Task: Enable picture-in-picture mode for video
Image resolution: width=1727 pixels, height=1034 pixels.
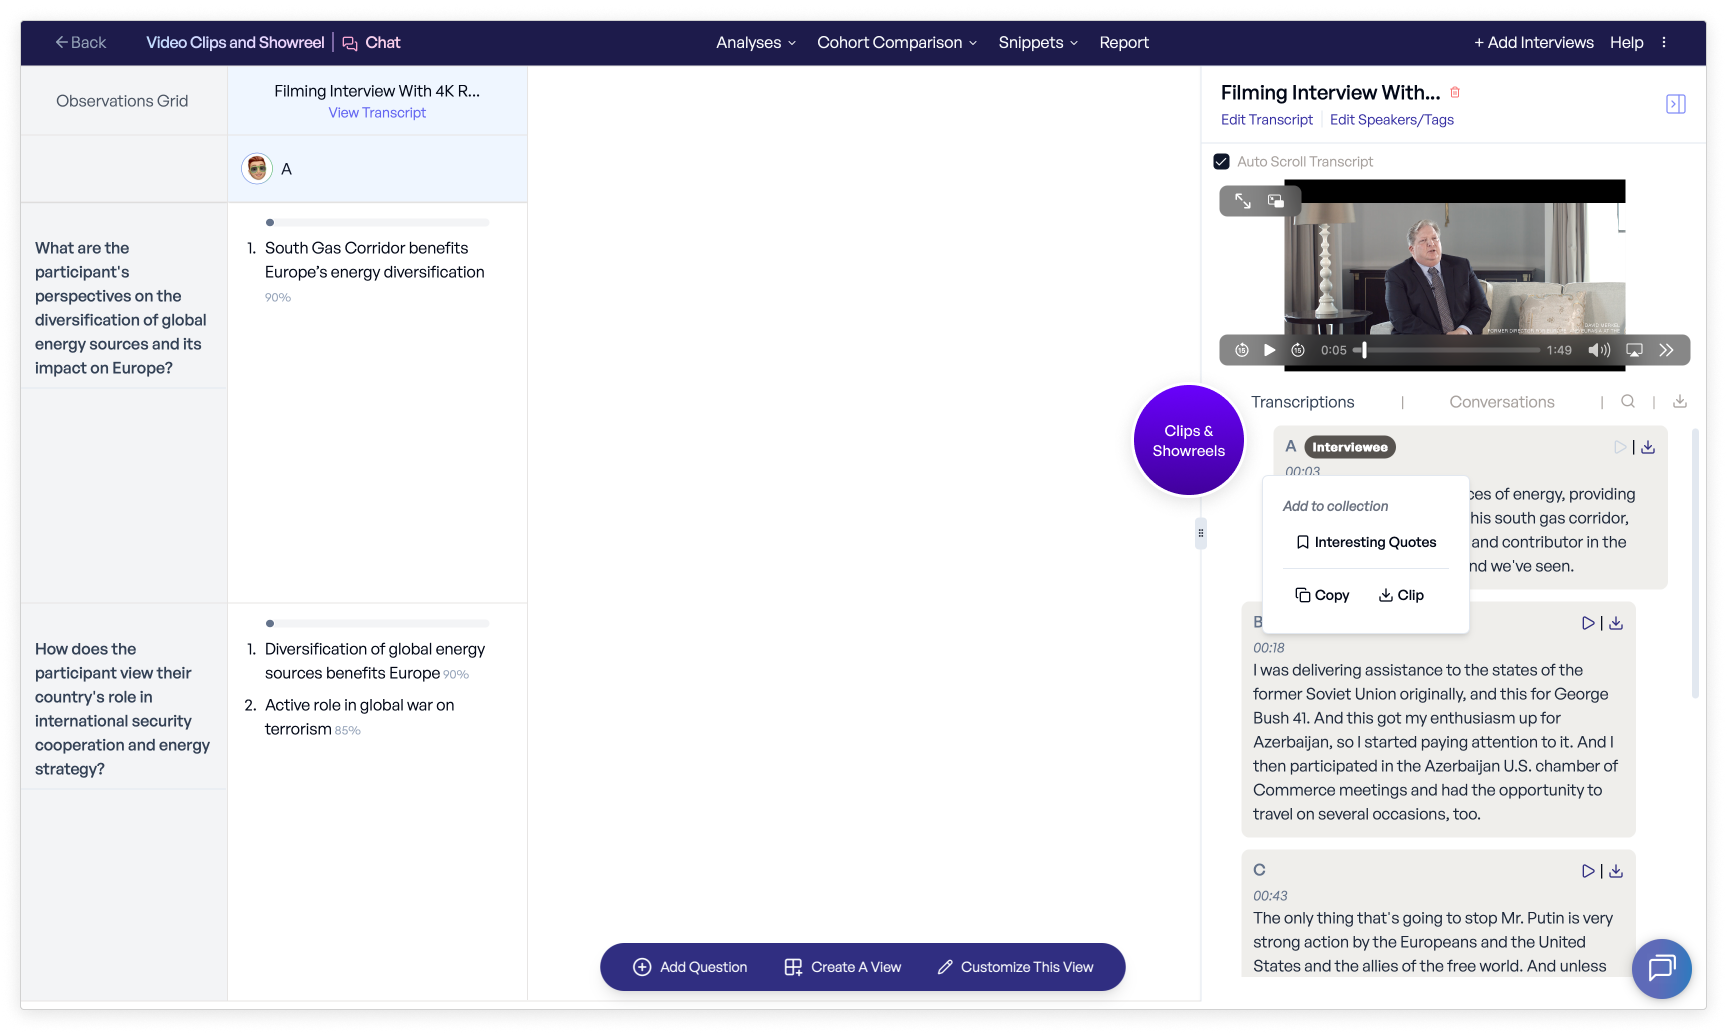Action: (1275, 201)
